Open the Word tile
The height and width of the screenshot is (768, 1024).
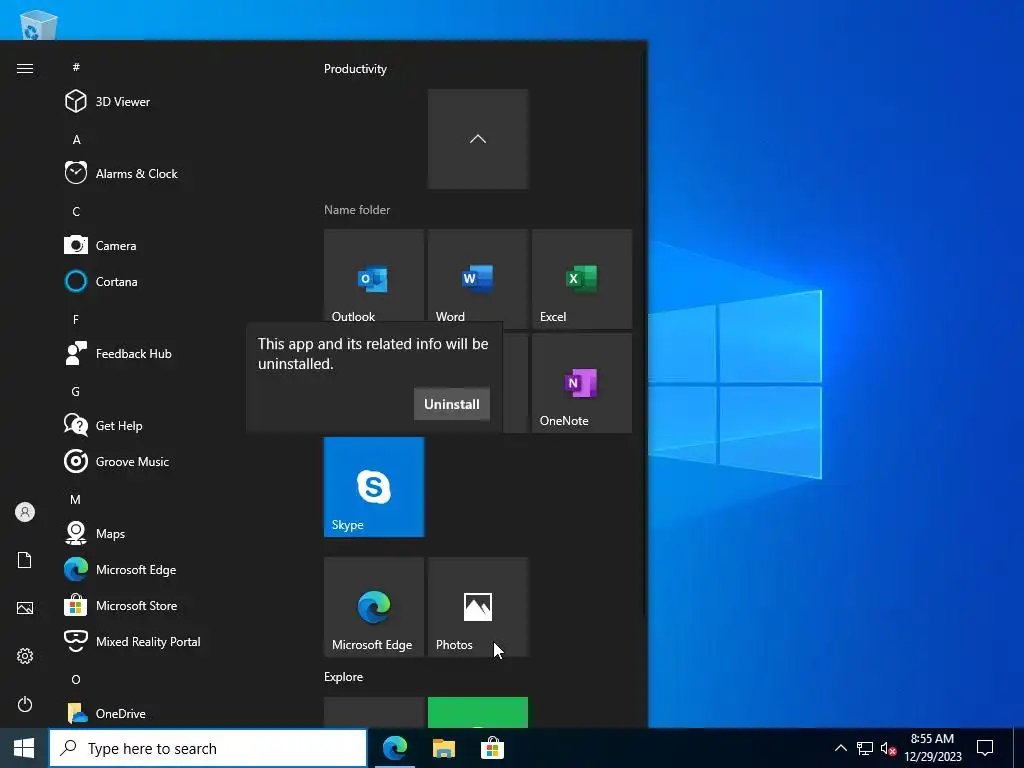[478, 277]
